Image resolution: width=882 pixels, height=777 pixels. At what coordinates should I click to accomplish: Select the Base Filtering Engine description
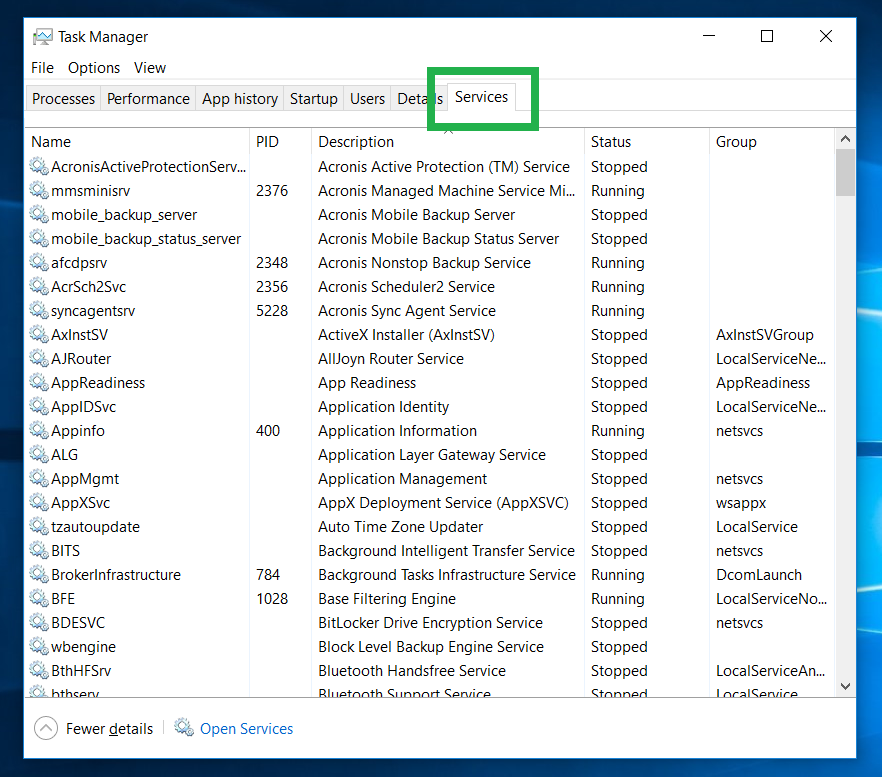(x=386, y=599)
